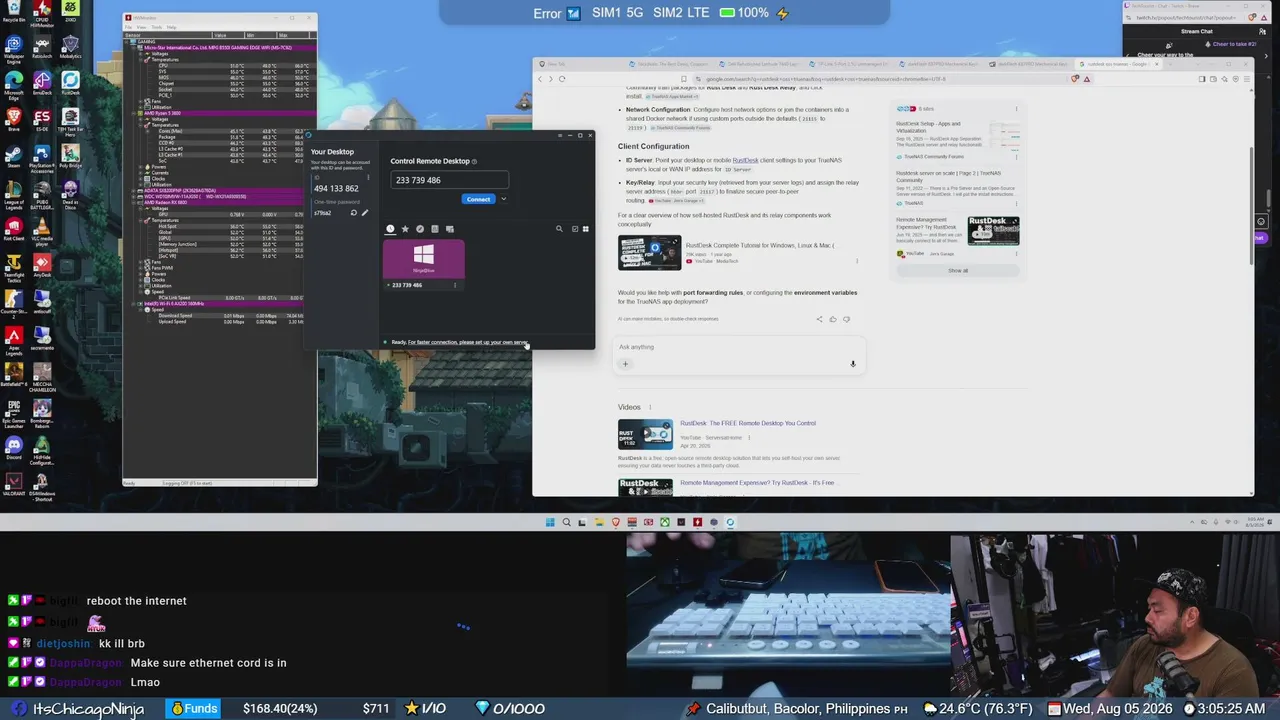Collapse Intel Wi-Fi 6 AX200 node
This screenshot has height=720, width=1280.
pyautogui.click(x=135, y=303)
